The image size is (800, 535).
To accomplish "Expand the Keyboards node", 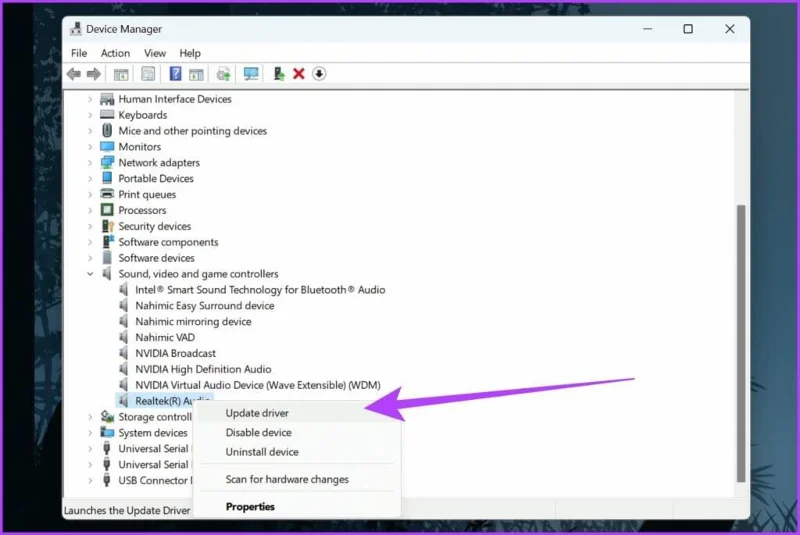I will pyautogui.click(x=90, y=115).
